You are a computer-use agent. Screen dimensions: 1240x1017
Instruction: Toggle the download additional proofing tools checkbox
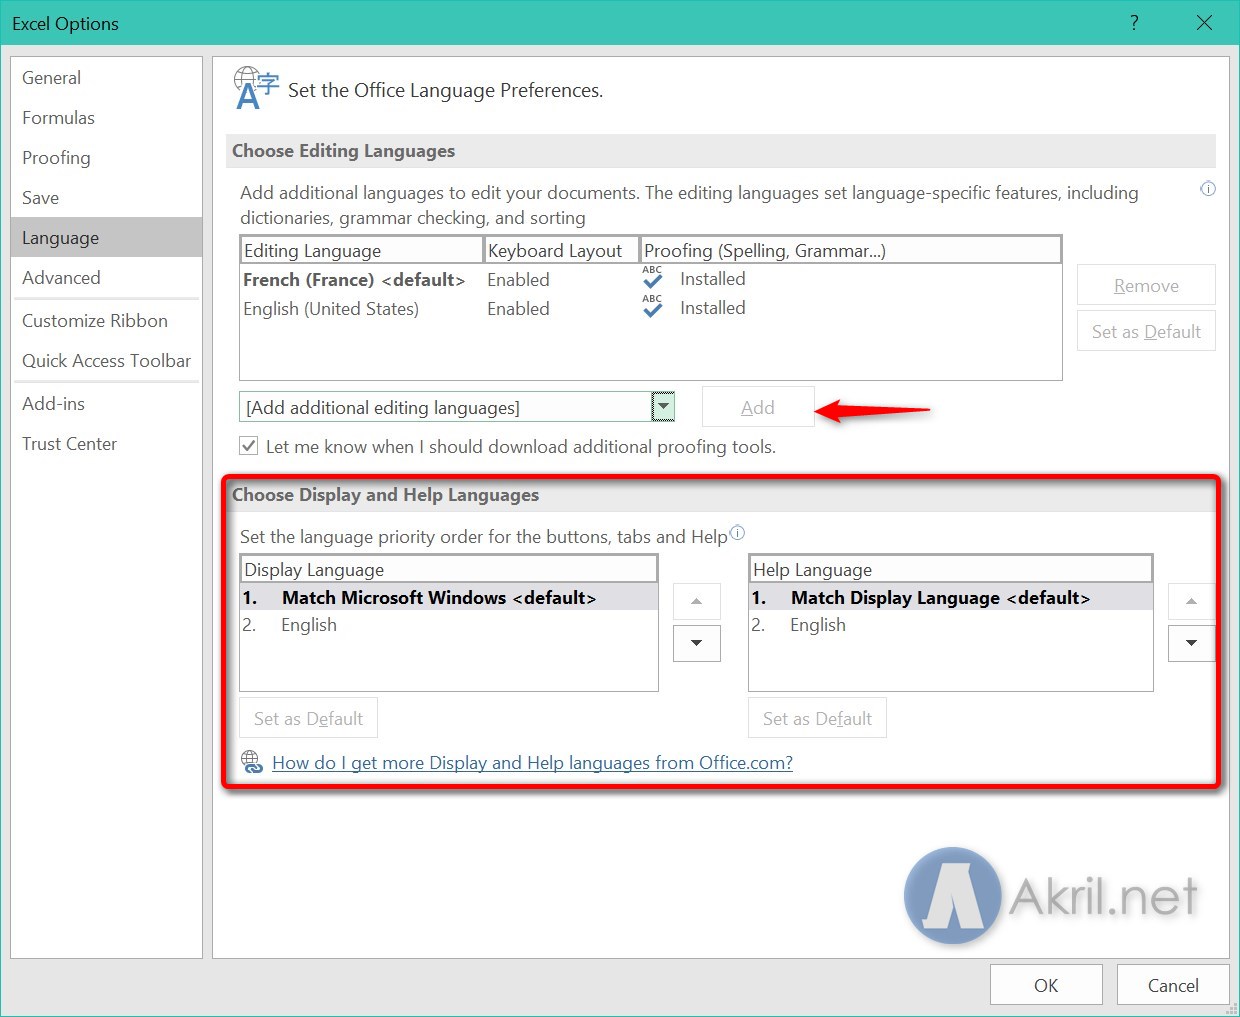pos(249,446)
